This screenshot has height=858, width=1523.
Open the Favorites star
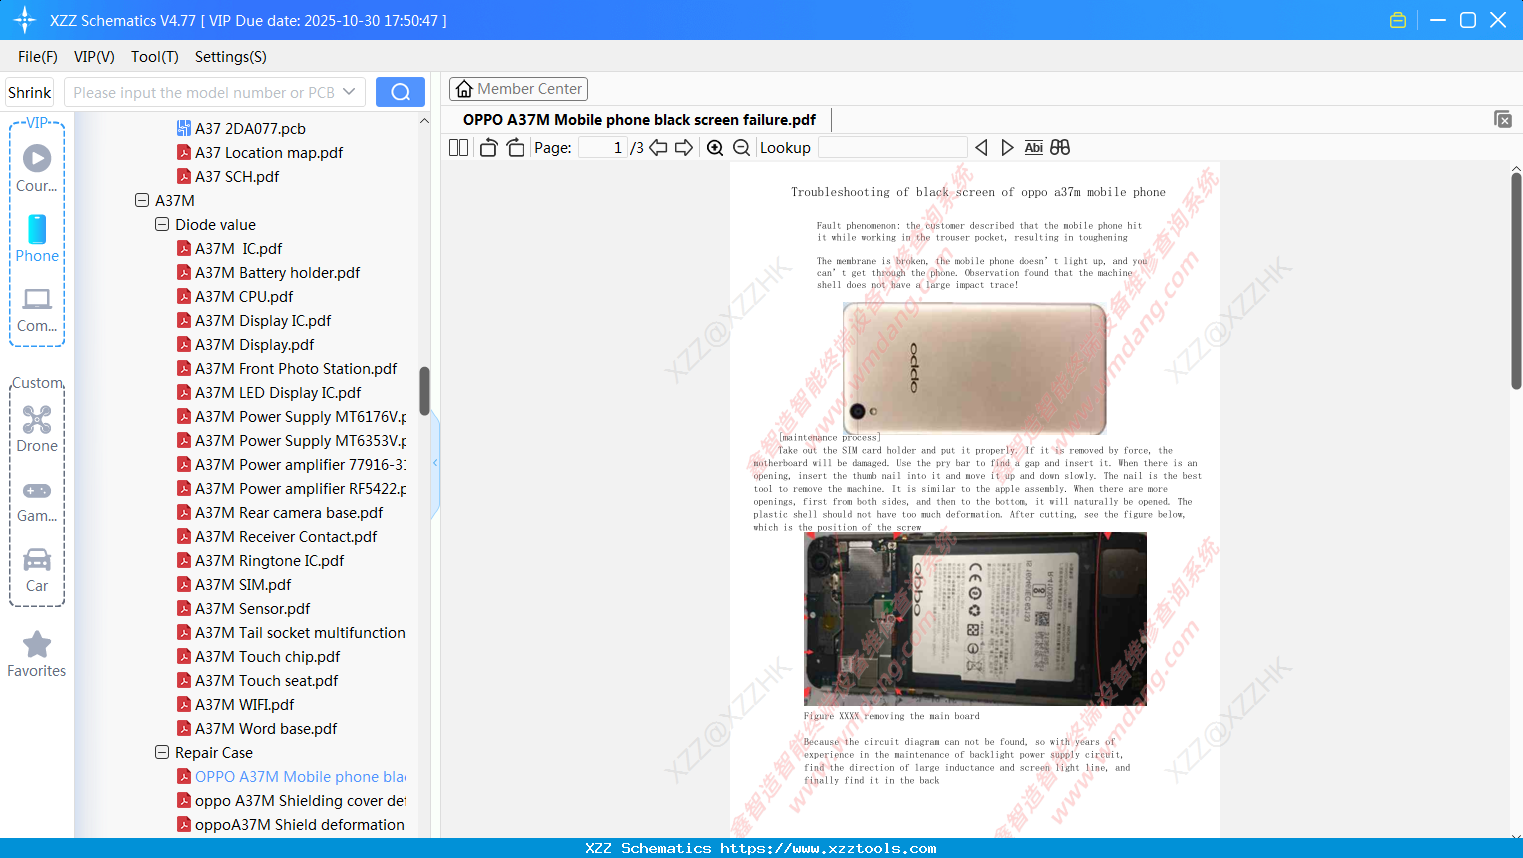(37, 654)
